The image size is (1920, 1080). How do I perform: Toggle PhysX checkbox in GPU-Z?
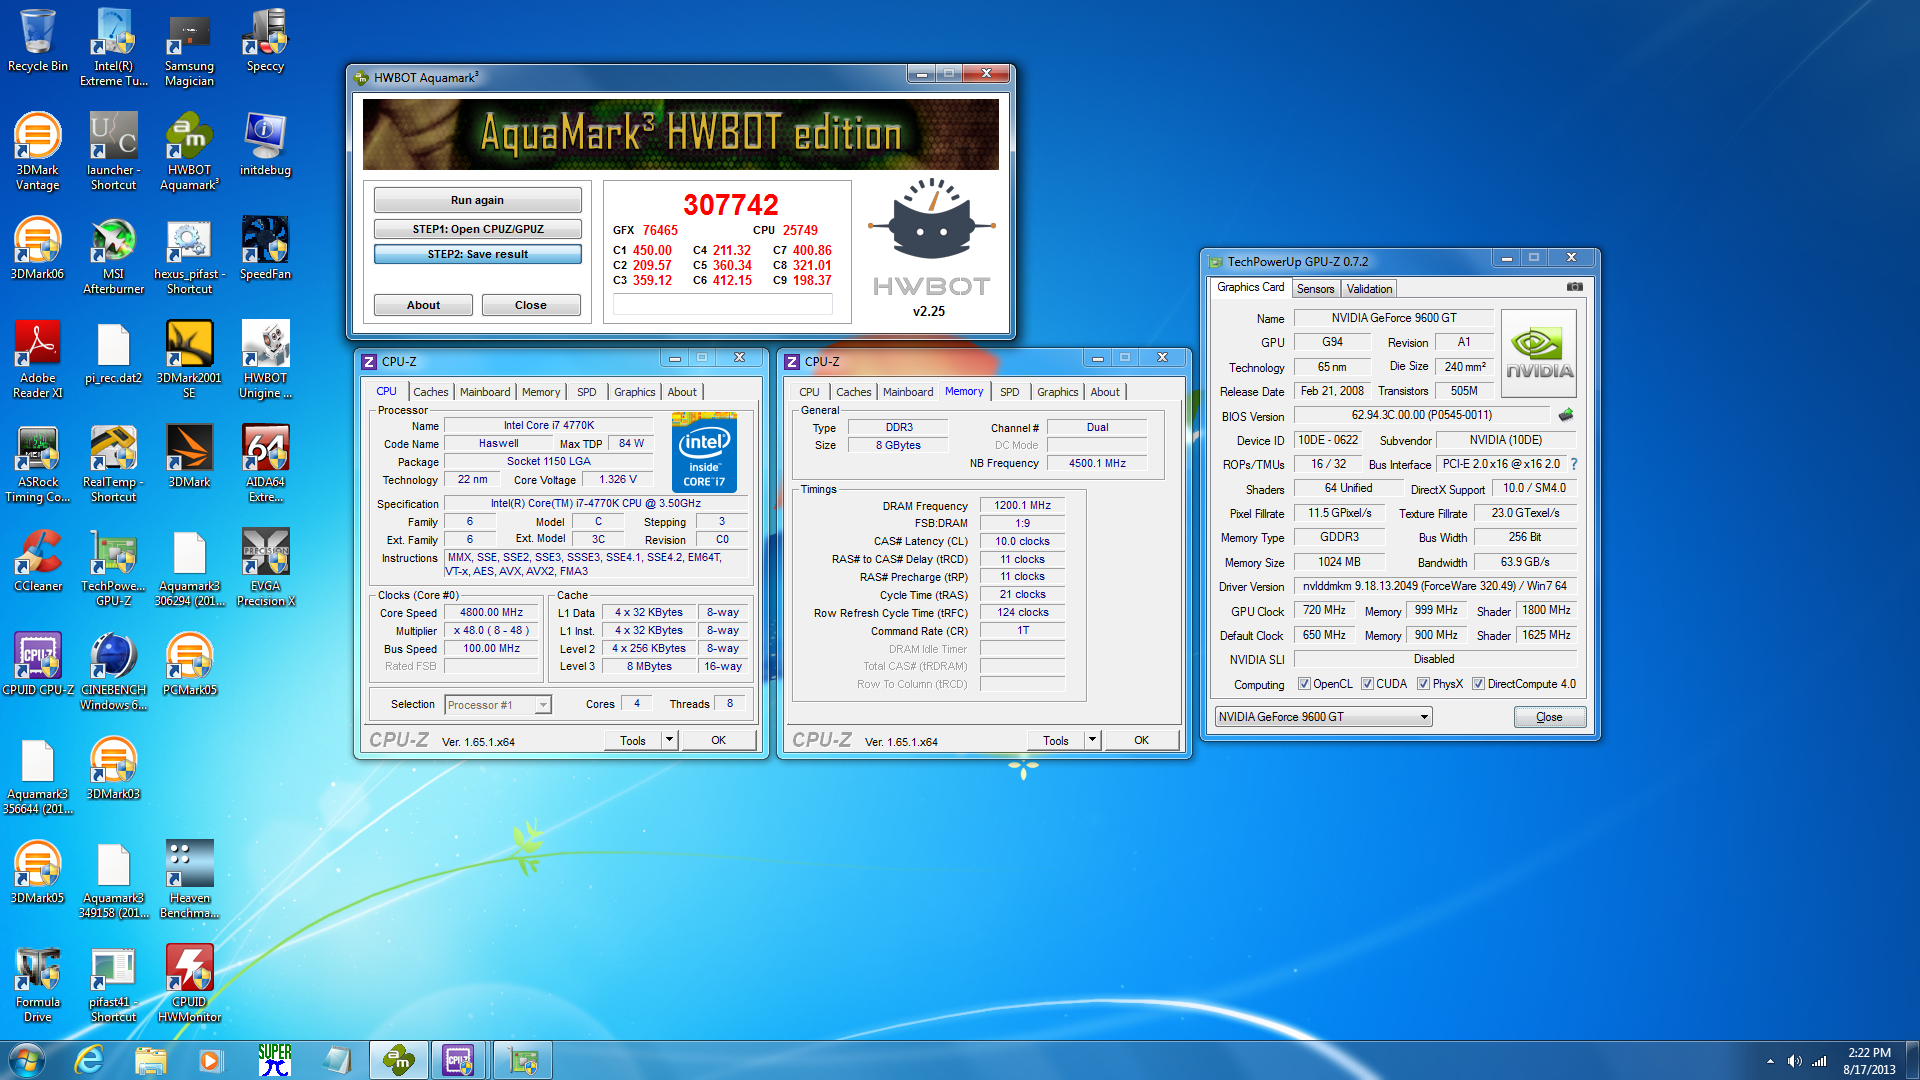(x=1423, y=684)
